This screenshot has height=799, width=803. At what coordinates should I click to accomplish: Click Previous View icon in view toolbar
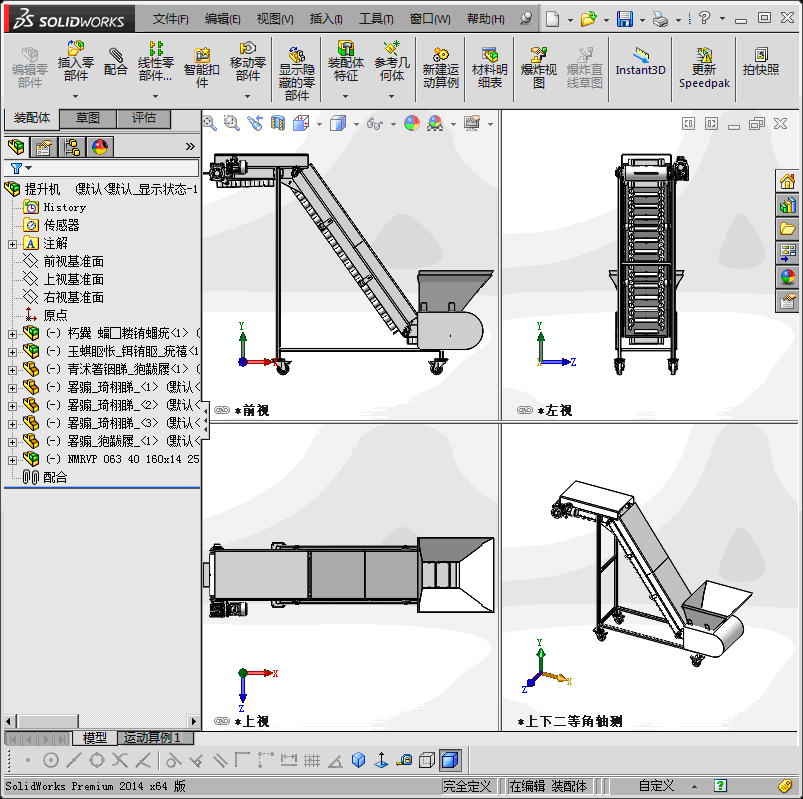click(x=255, y=123)
